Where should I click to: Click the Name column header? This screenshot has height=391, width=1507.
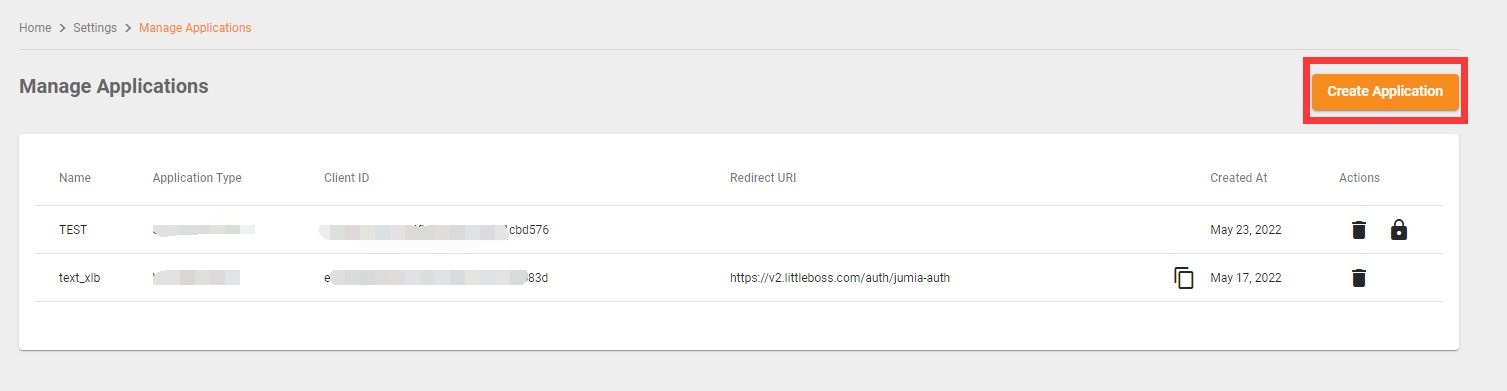tap(75, 178)
